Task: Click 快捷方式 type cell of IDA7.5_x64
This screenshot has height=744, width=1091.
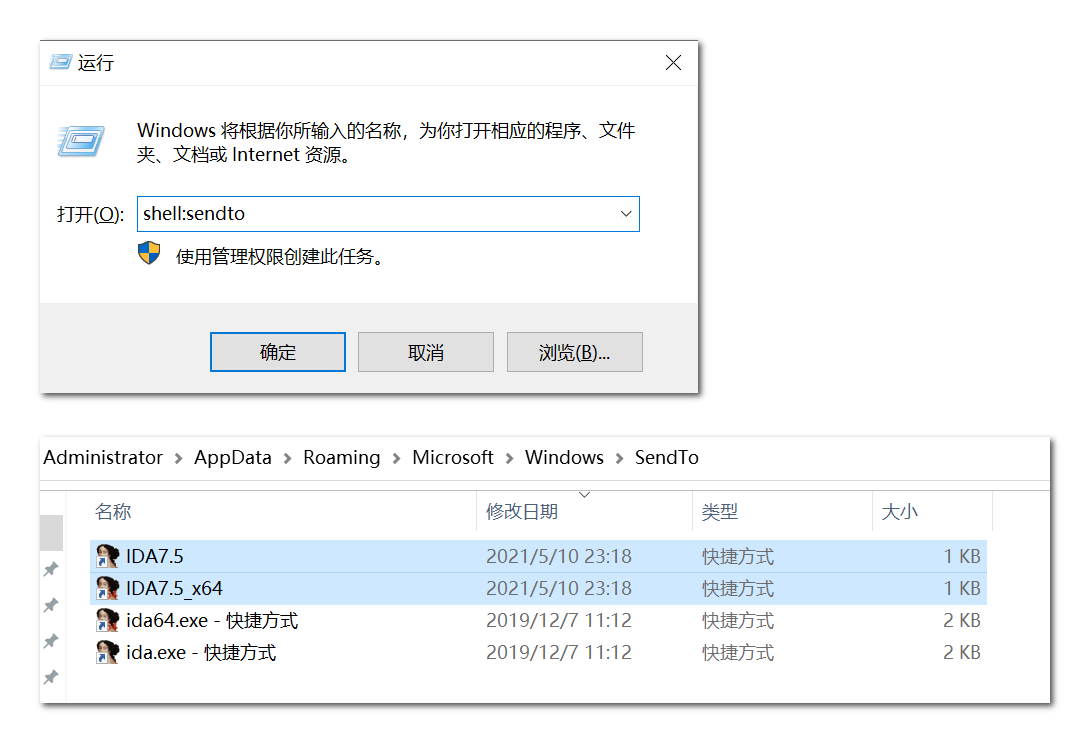Action: (738, 588)
